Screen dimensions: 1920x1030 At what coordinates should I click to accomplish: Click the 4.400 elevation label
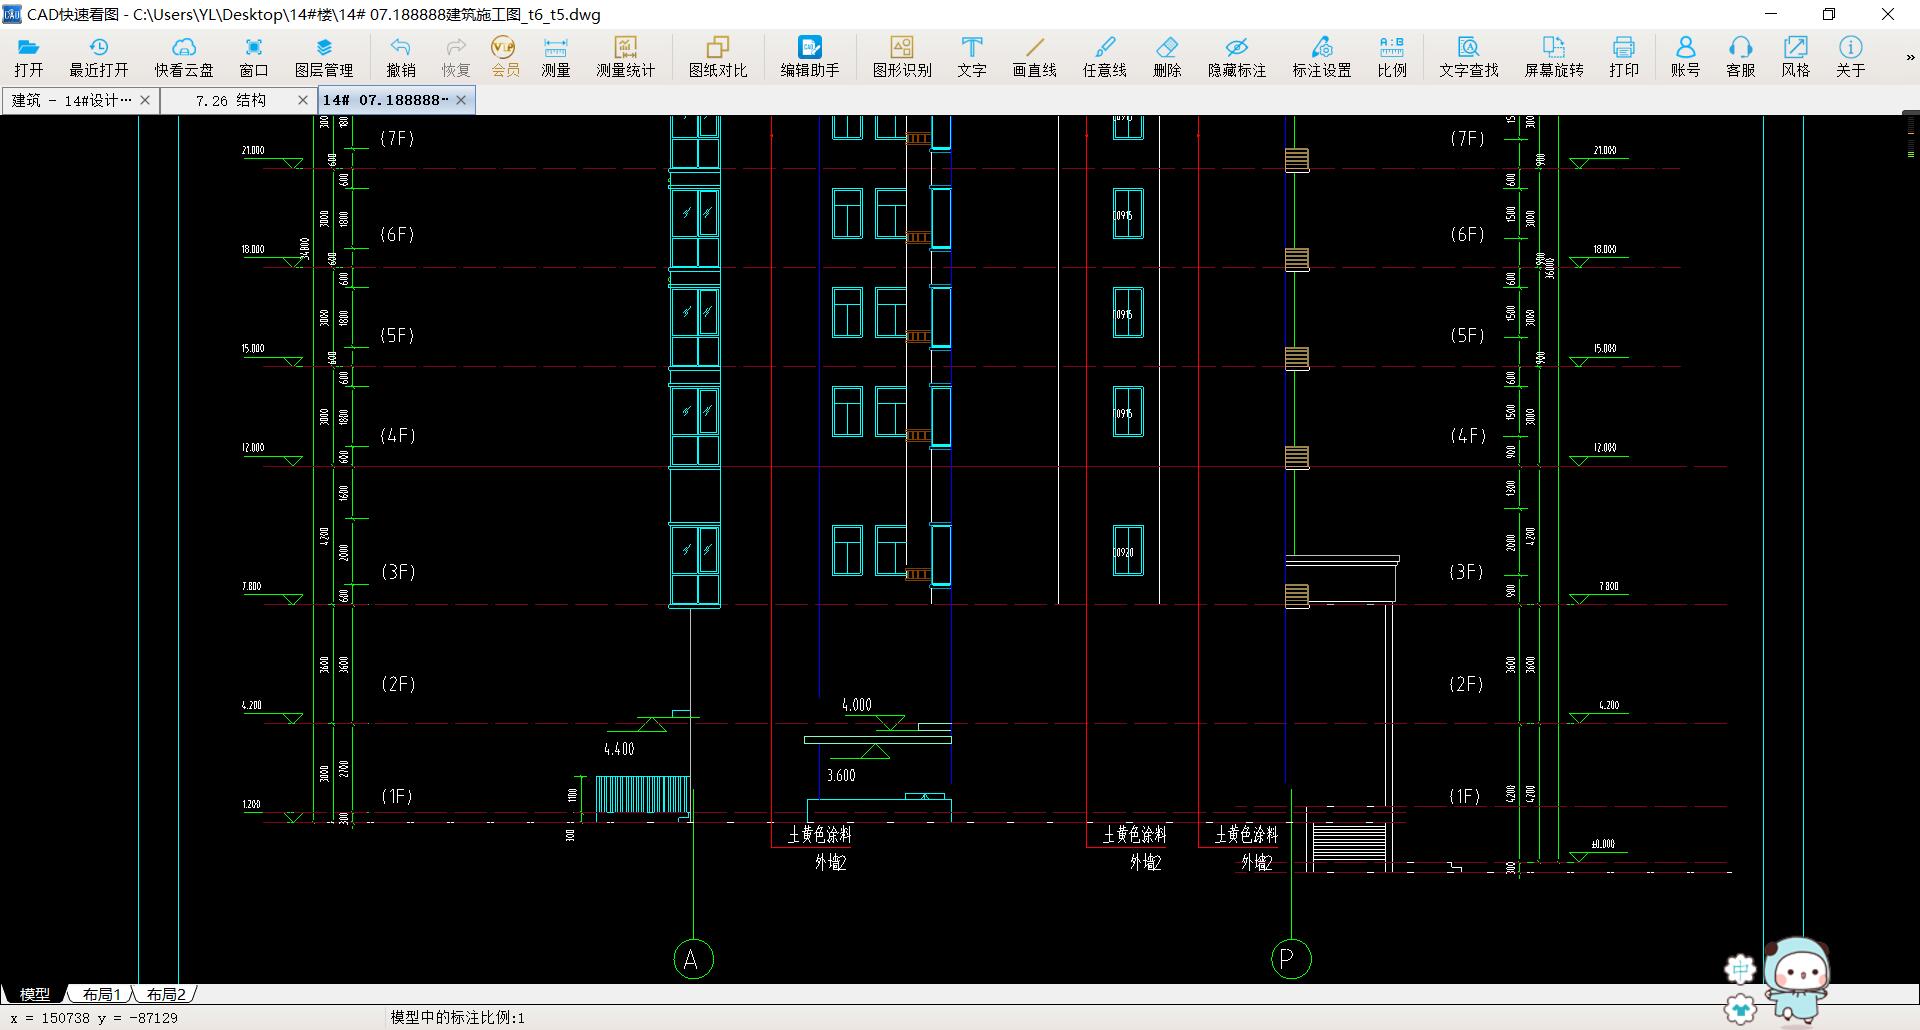pyautogui.click(x=619, y=749)
